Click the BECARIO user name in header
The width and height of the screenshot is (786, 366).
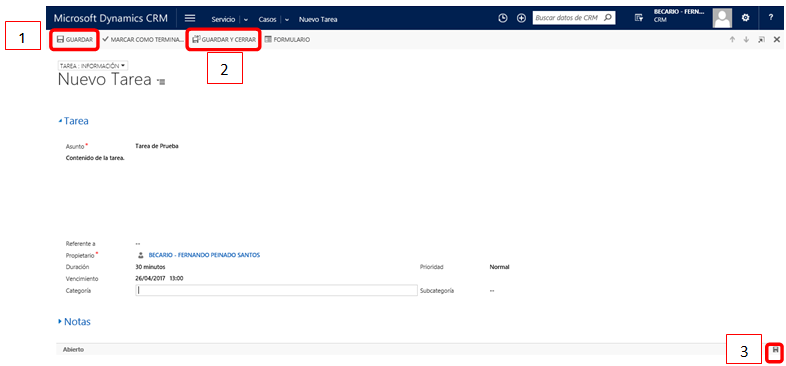click(x=679, y=12)
